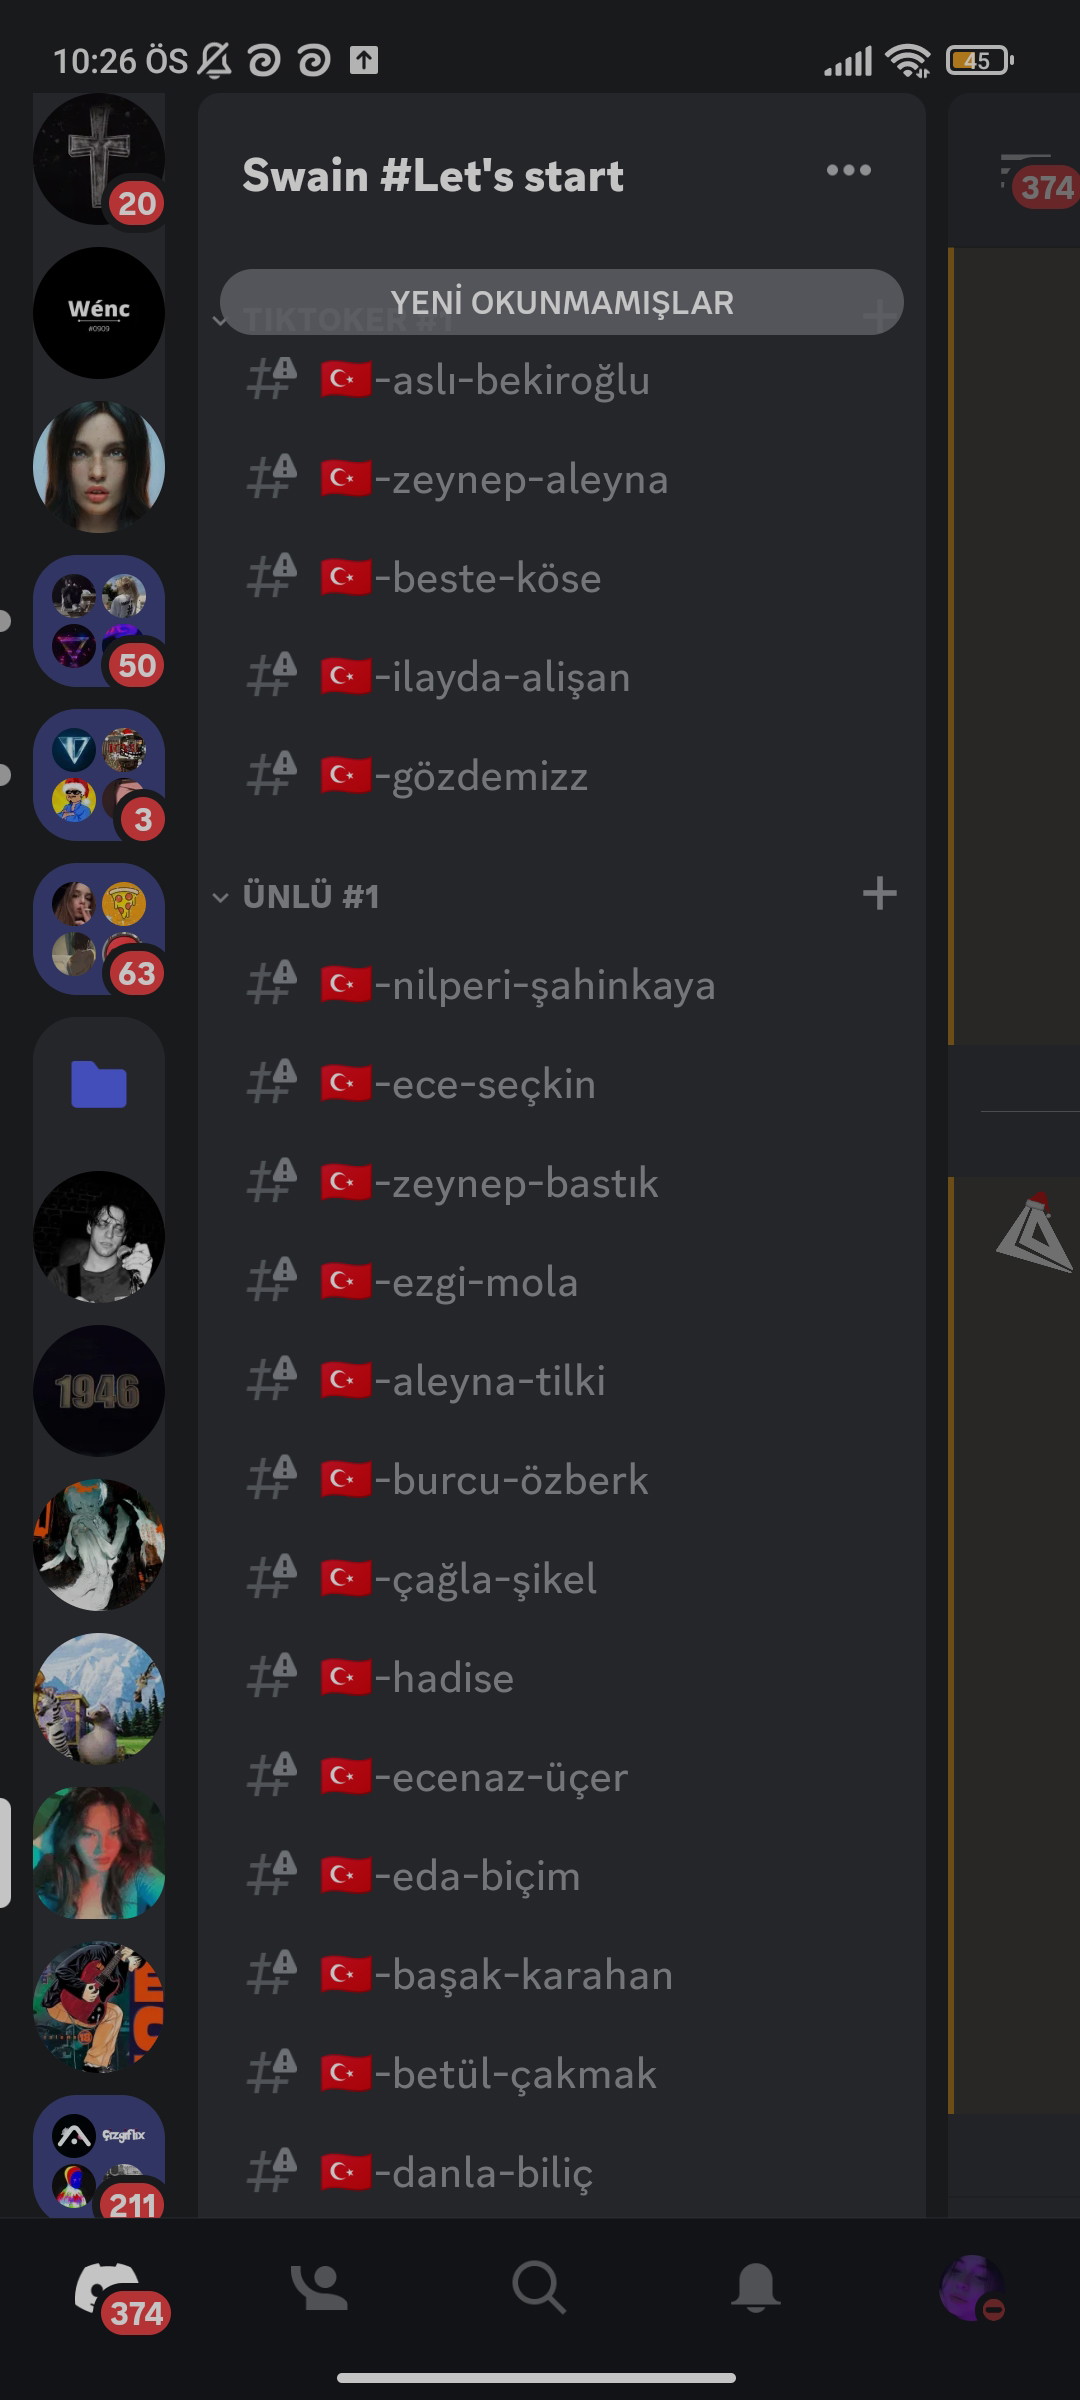The height and width of the screenshot is (2400, 1080).
Task: Jump to YENİ OKUNMAMIŞLAR new unreads
Action: pyautogui.click(x=562, y=302)
